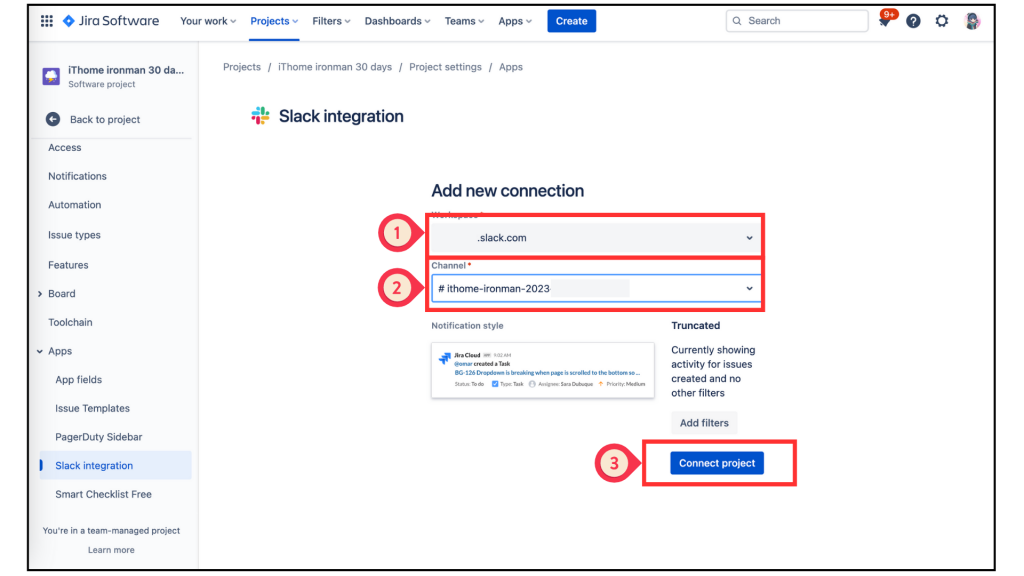Open Access settings in sidebar

pos(65,148)
